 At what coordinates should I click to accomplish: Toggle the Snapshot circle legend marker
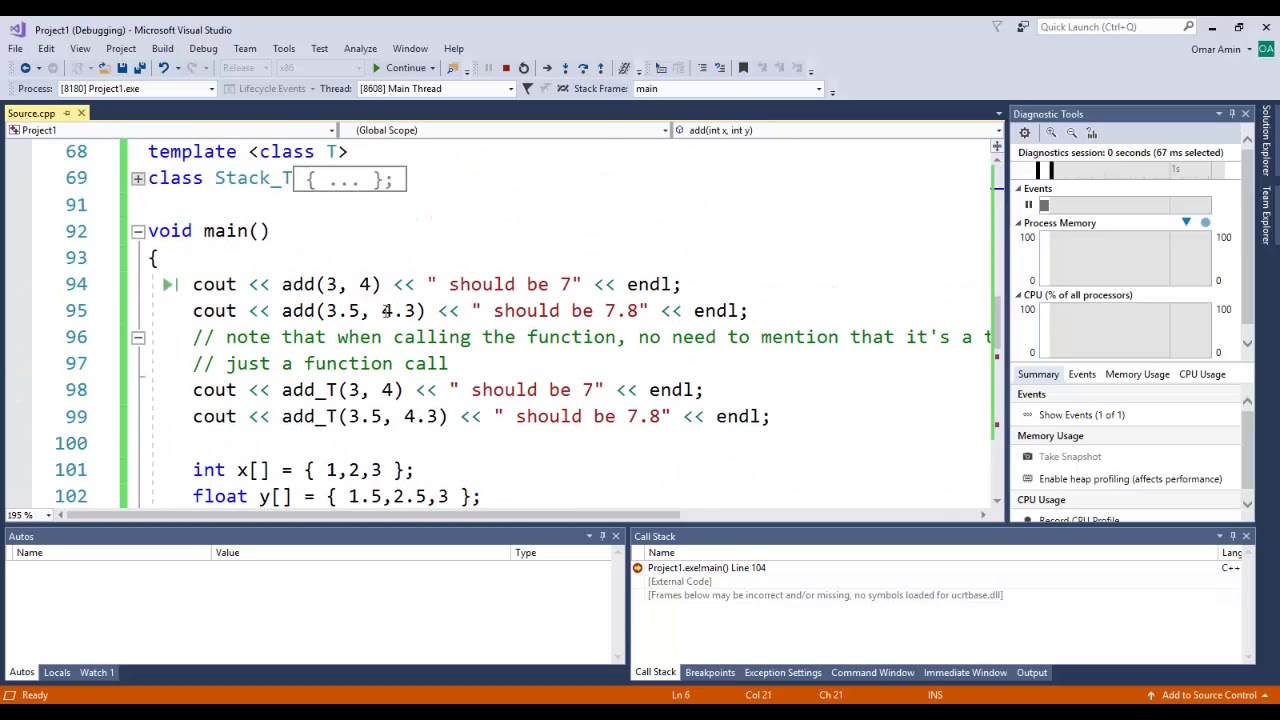pyautogui.click(x=1205, y=223)
